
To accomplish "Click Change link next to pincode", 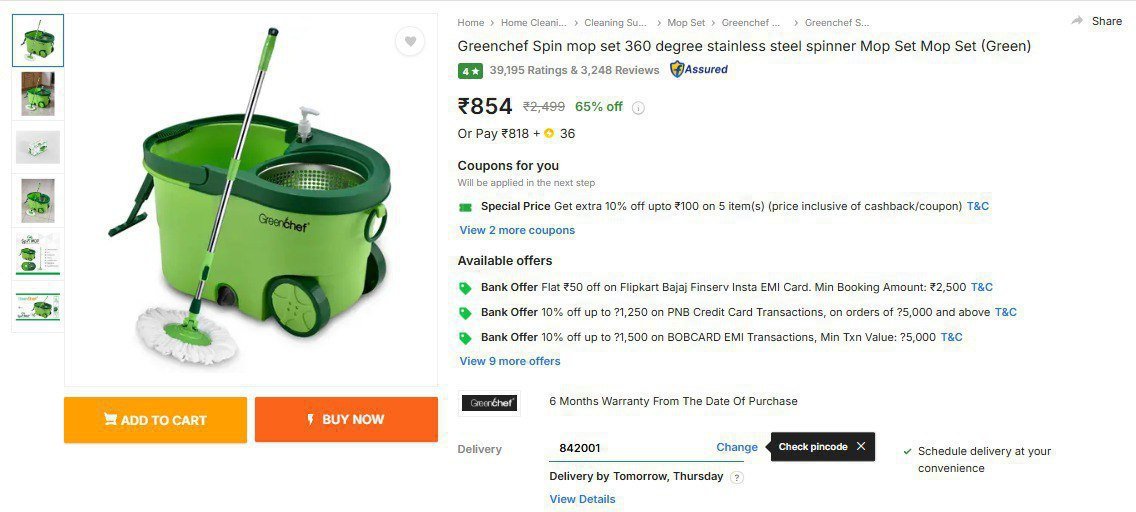I will [737, 447].
